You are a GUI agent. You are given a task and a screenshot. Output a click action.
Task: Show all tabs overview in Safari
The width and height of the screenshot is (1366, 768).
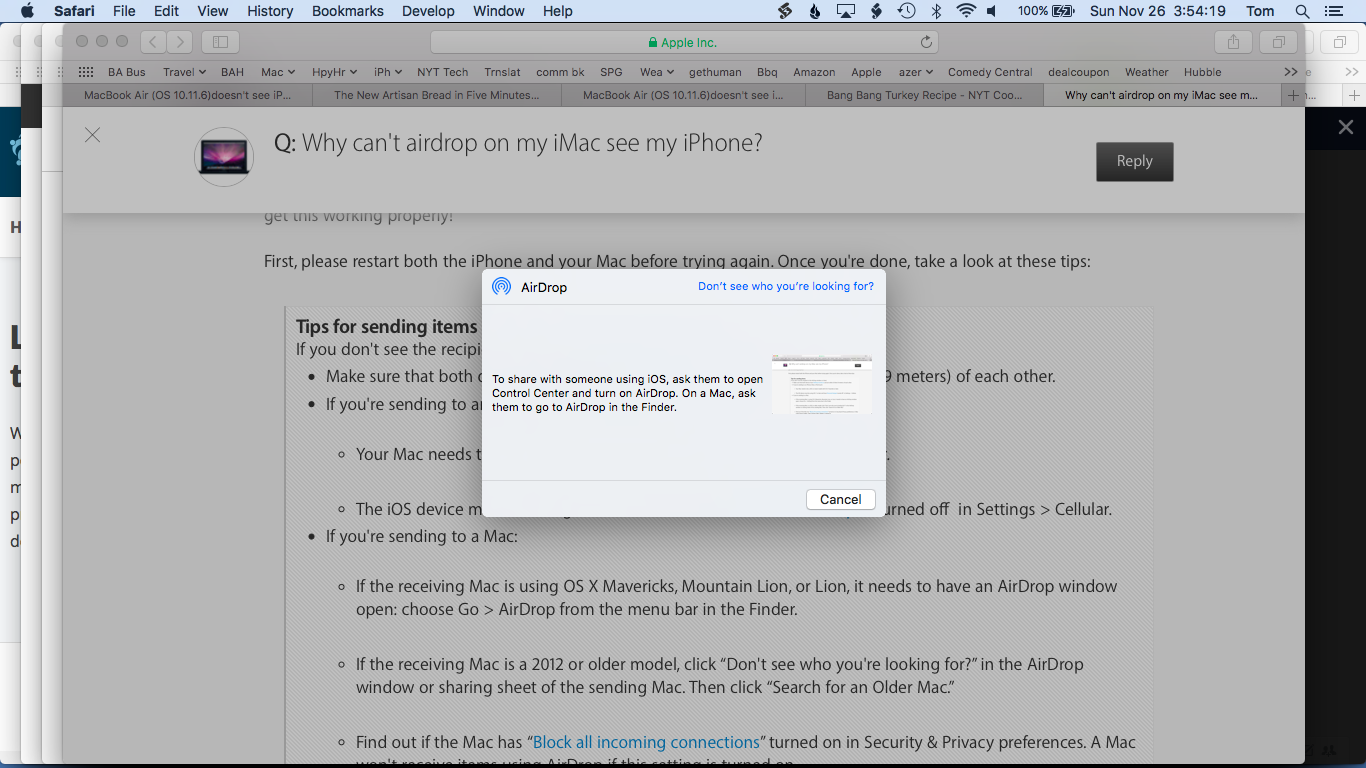pos(1278,42)
